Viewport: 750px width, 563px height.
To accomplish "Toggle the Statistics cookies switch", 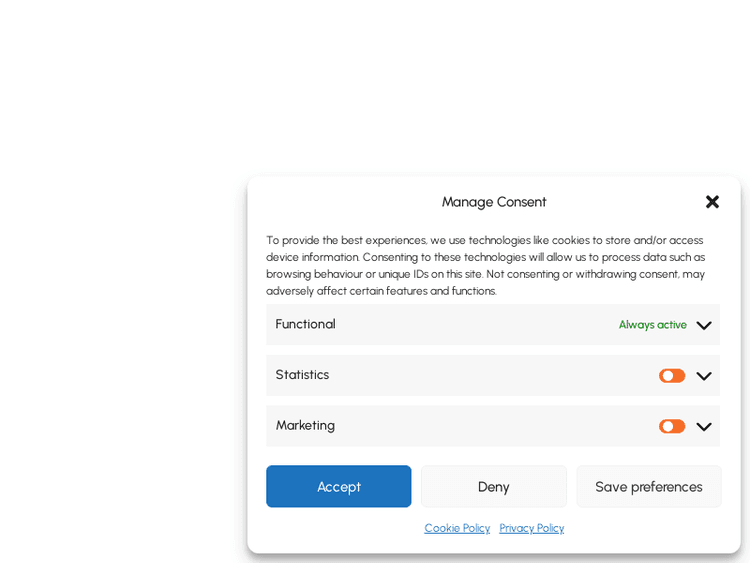I will pyautogui.click(x=672, y=376).
